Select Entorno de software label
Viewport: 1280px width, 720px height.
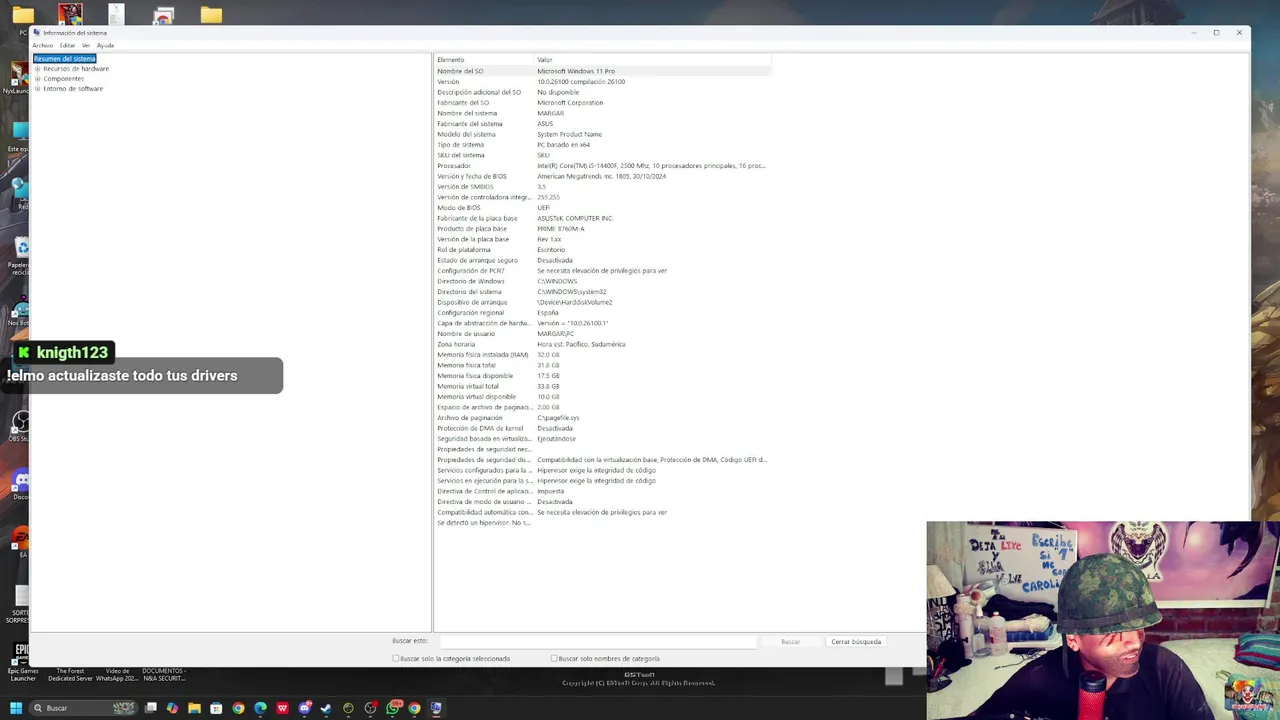click(73, 89)
